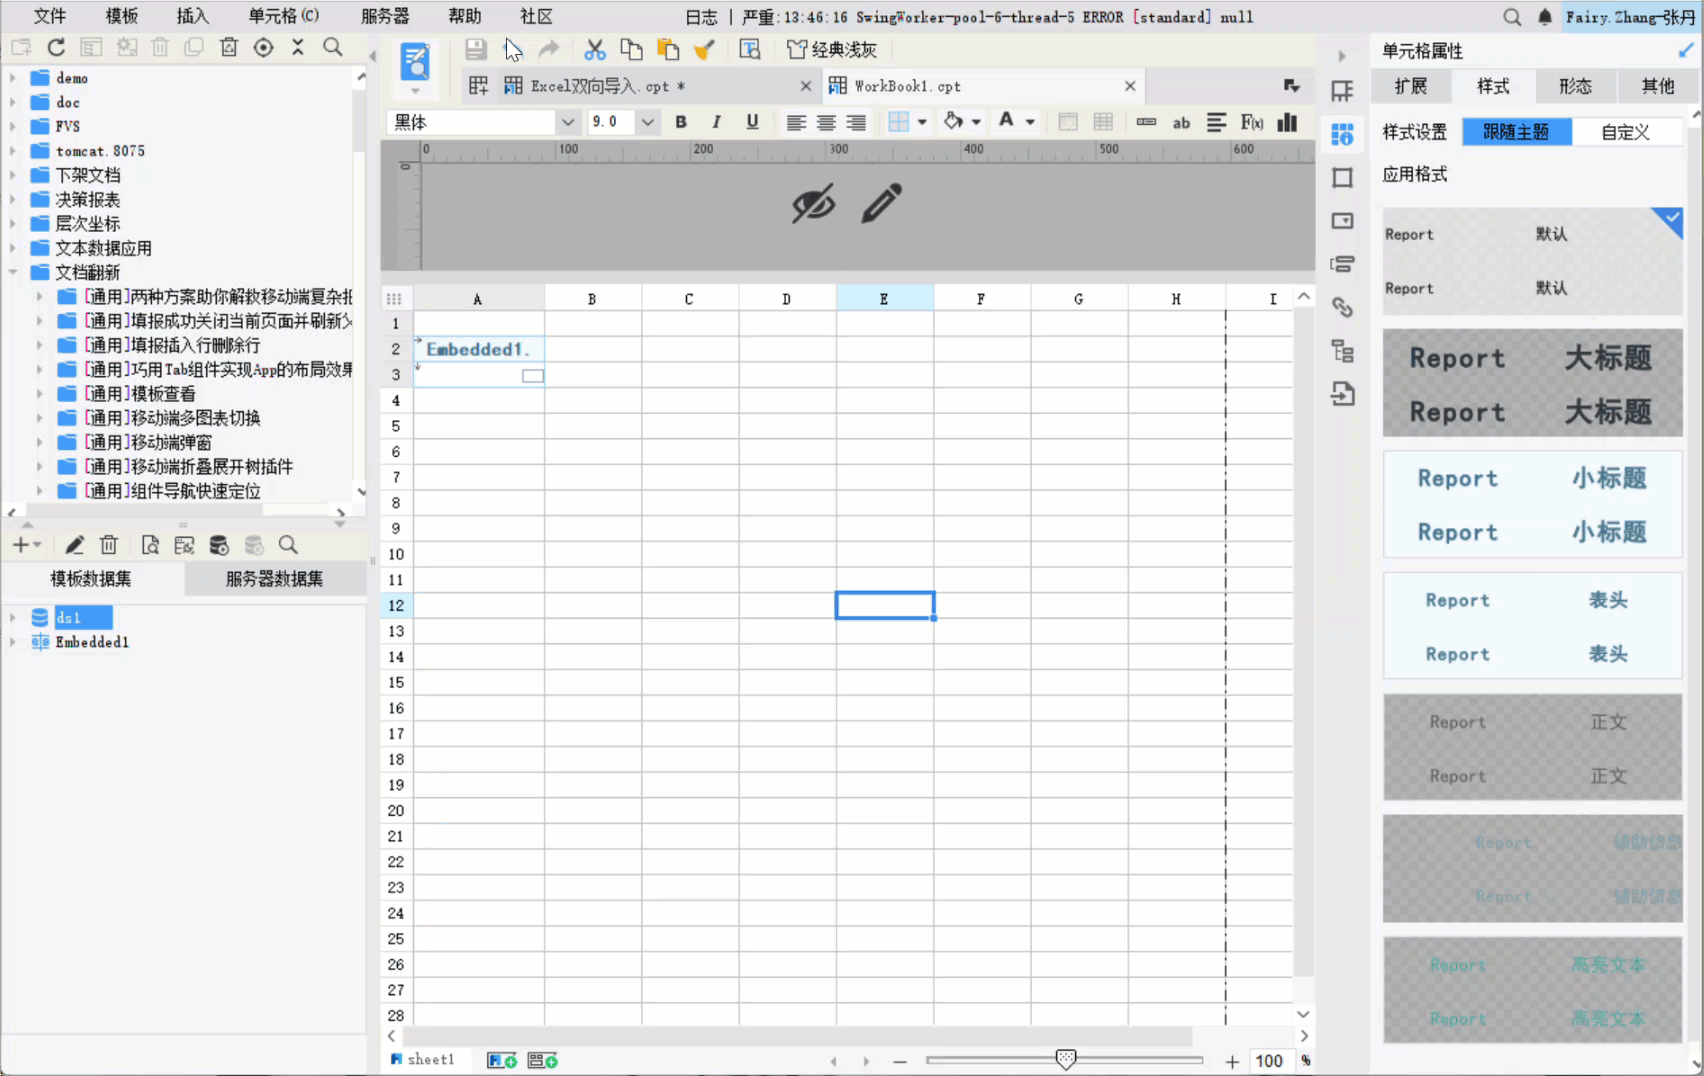Click the zoom slider handle
The width and height of the screenshot is (1704, 1076).
pyautogui.click(x=1066, y=1060)
